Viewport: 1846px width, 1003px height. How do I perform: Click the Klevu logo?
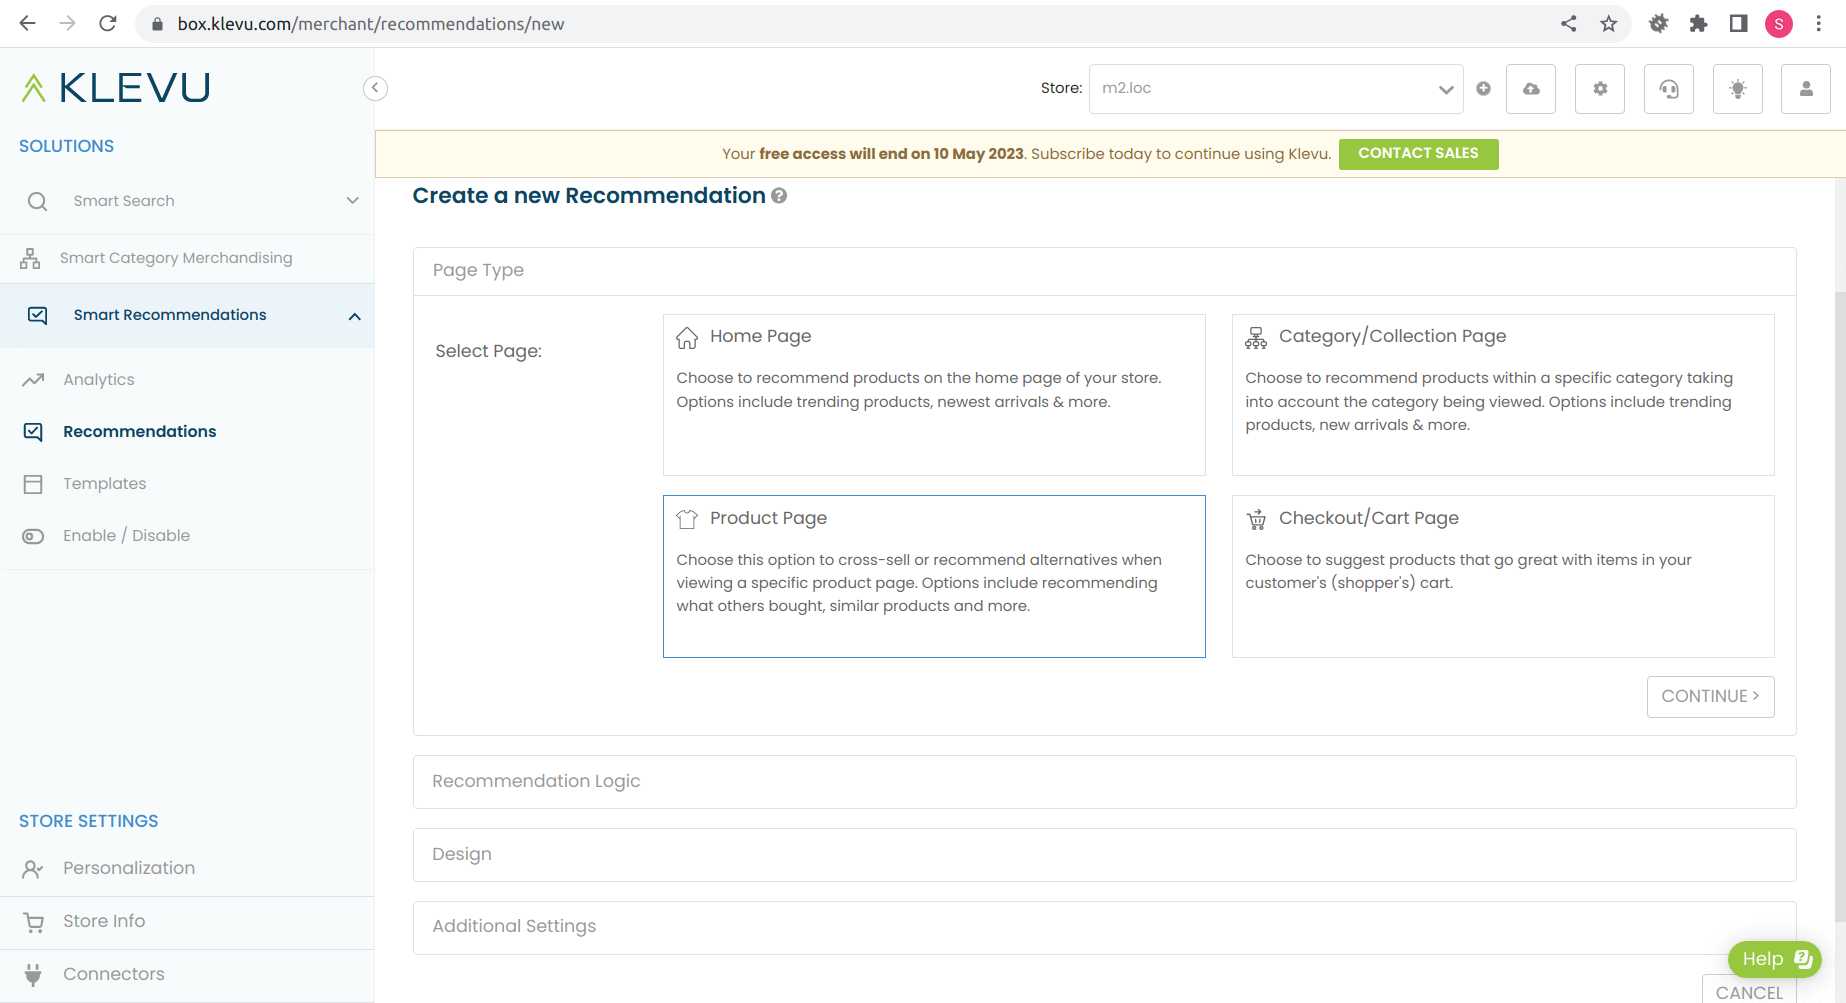pyautogui.click(x=115, y=88)
